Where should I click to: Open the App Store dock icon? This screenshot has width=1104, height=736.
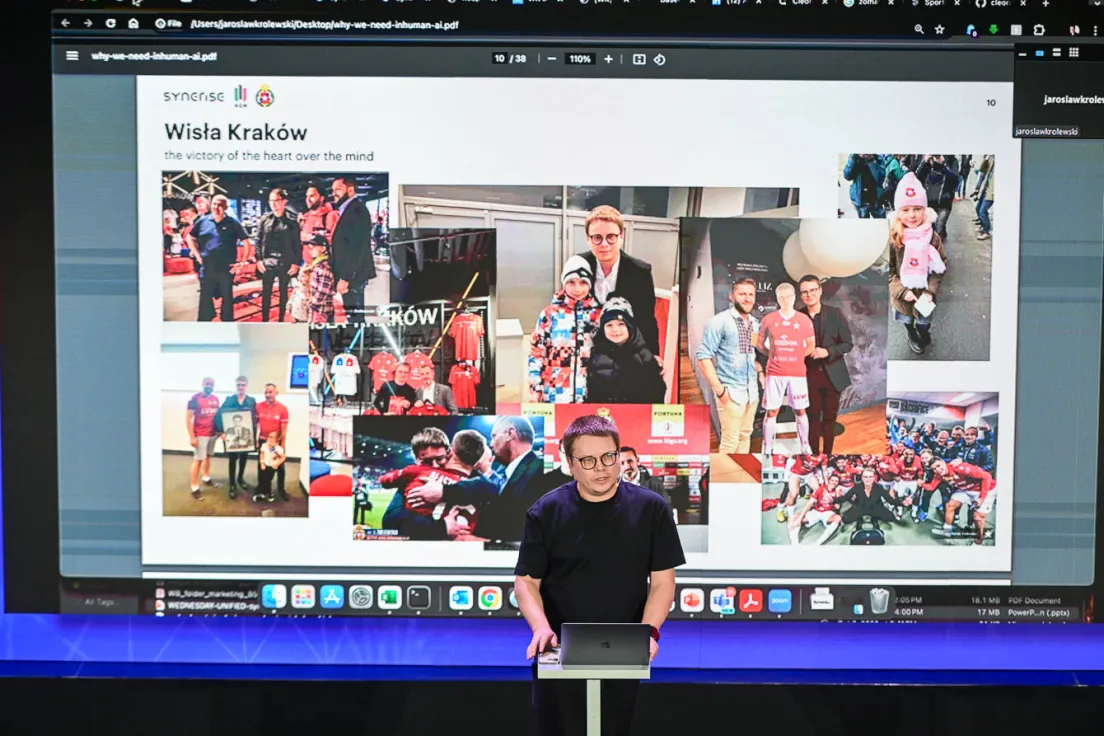click(331, 597)
